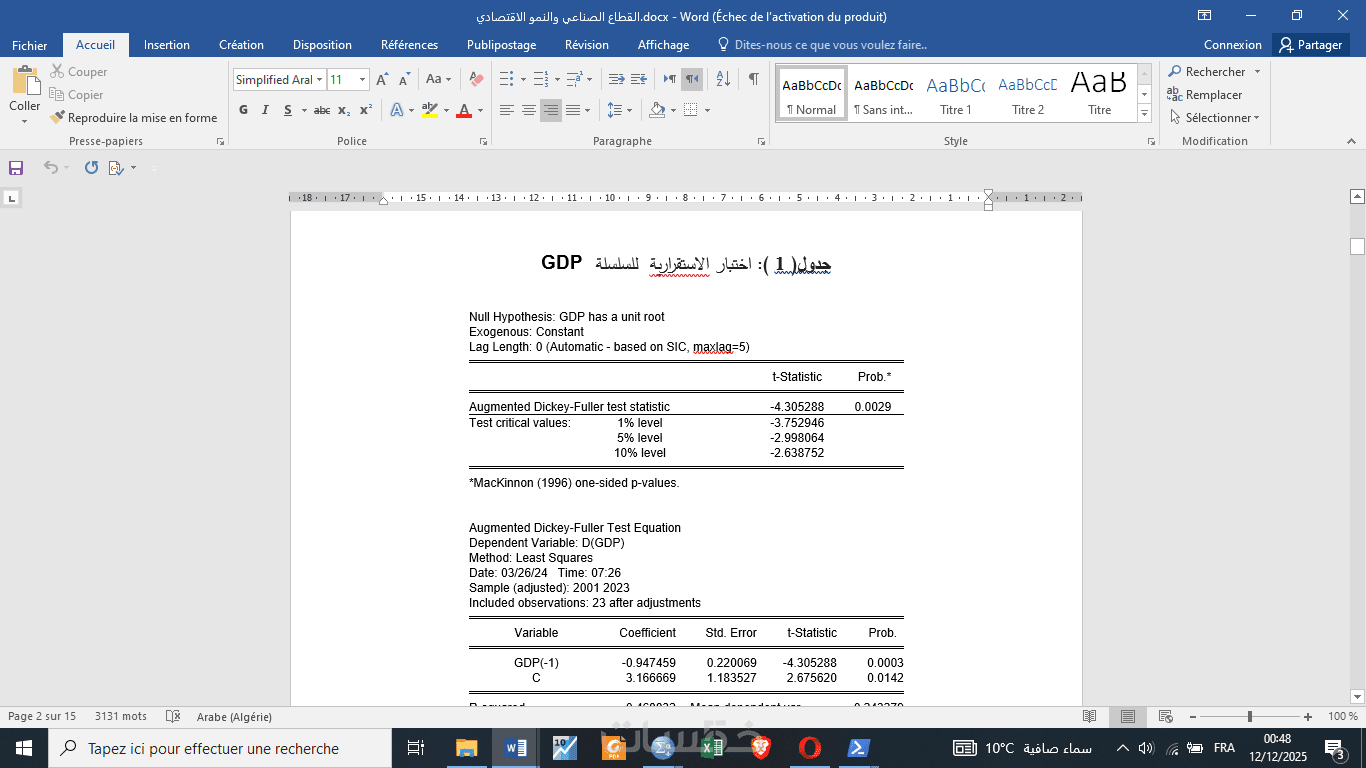1366x768 pixels.
Task: Redo or repeat the last action
Action: pyautogui.click(x=91, y=168)
